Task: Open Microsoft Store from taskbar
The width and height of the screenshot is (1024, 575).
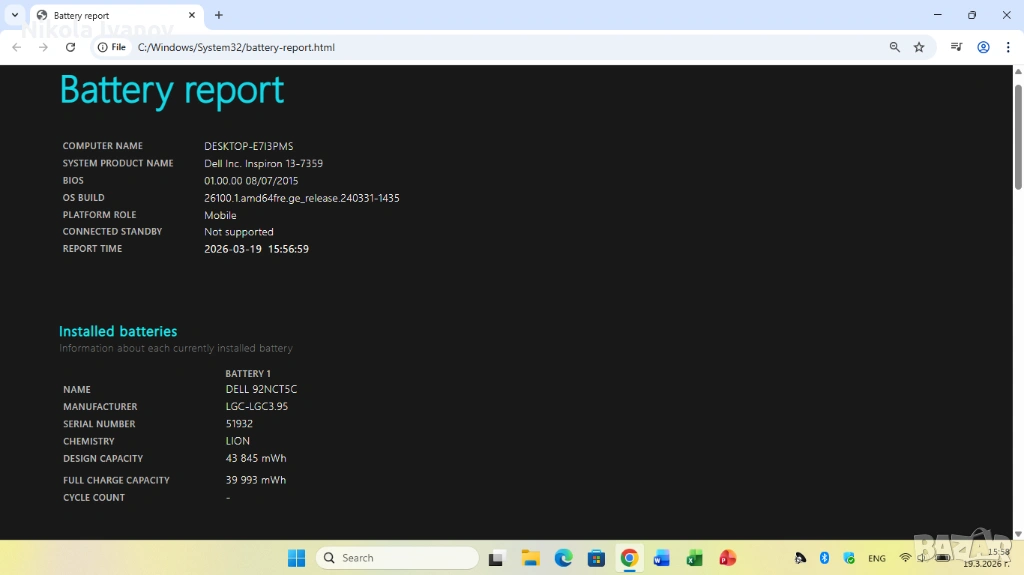Action: click(x=596, y=558)
